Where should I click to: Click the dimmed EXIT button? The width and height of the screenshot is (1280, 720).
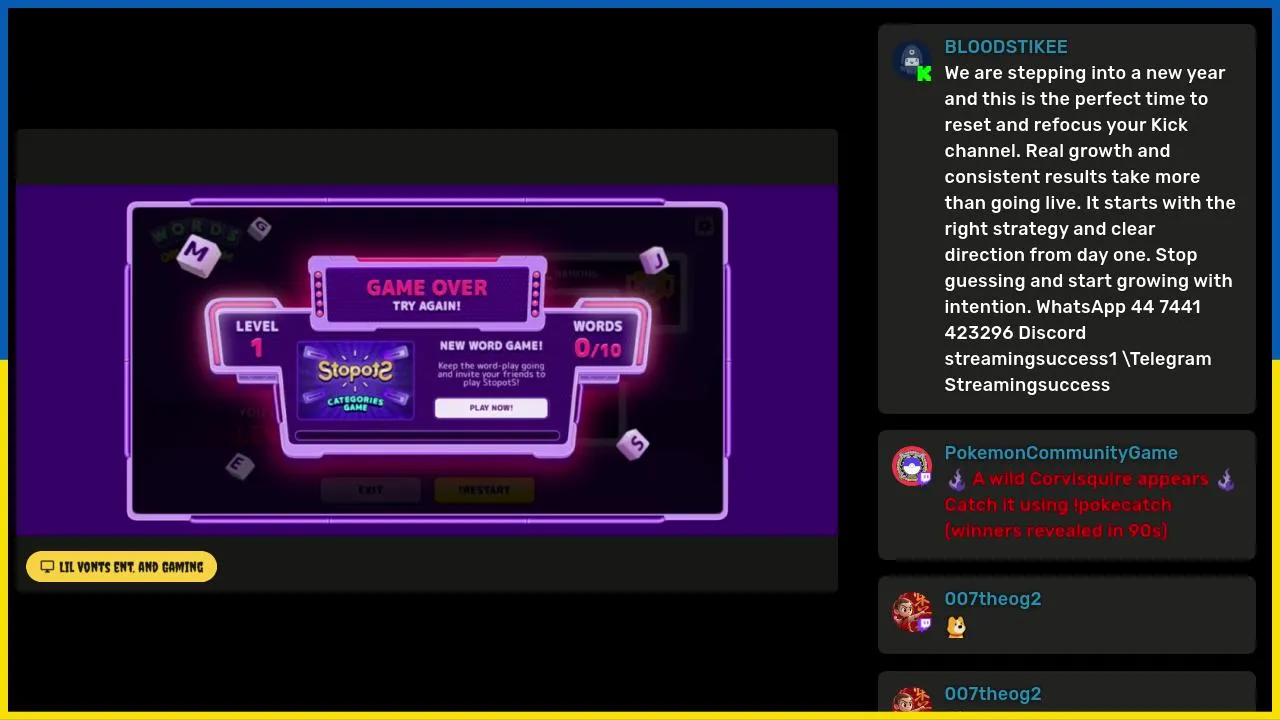pos(371,490)
